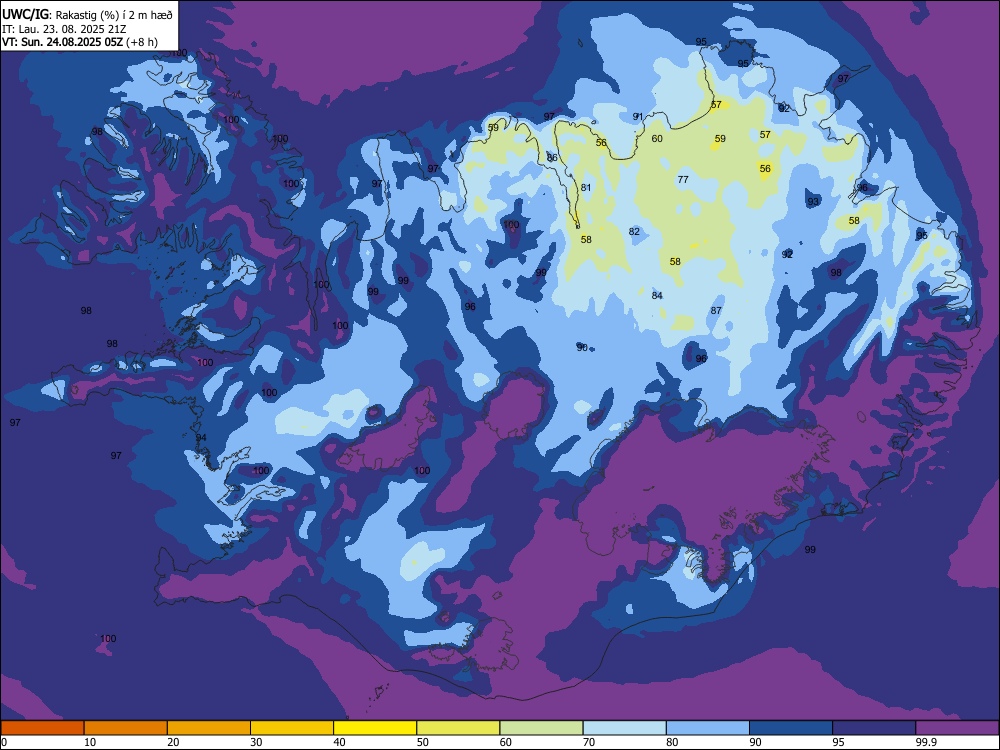Click the legend tick label 50
1000x750 pixels.
pyautogui.click(x=423, y=742)
